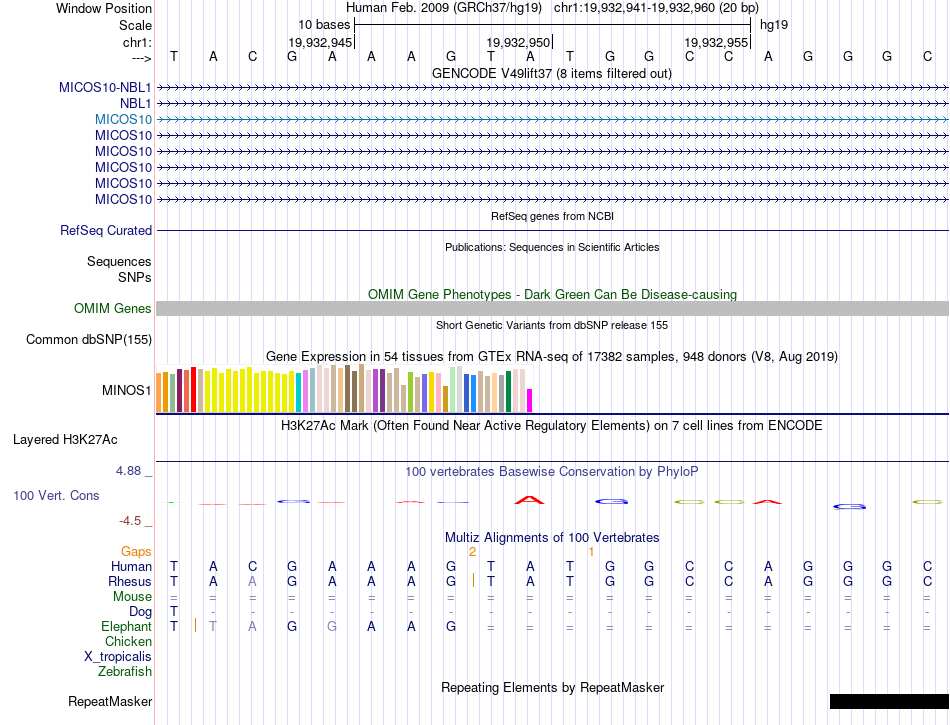Click Repeating Elements by RepeatMasker title
Viewport: 950px width, 725px height.
pyautogui.click(x=553, y=687)
